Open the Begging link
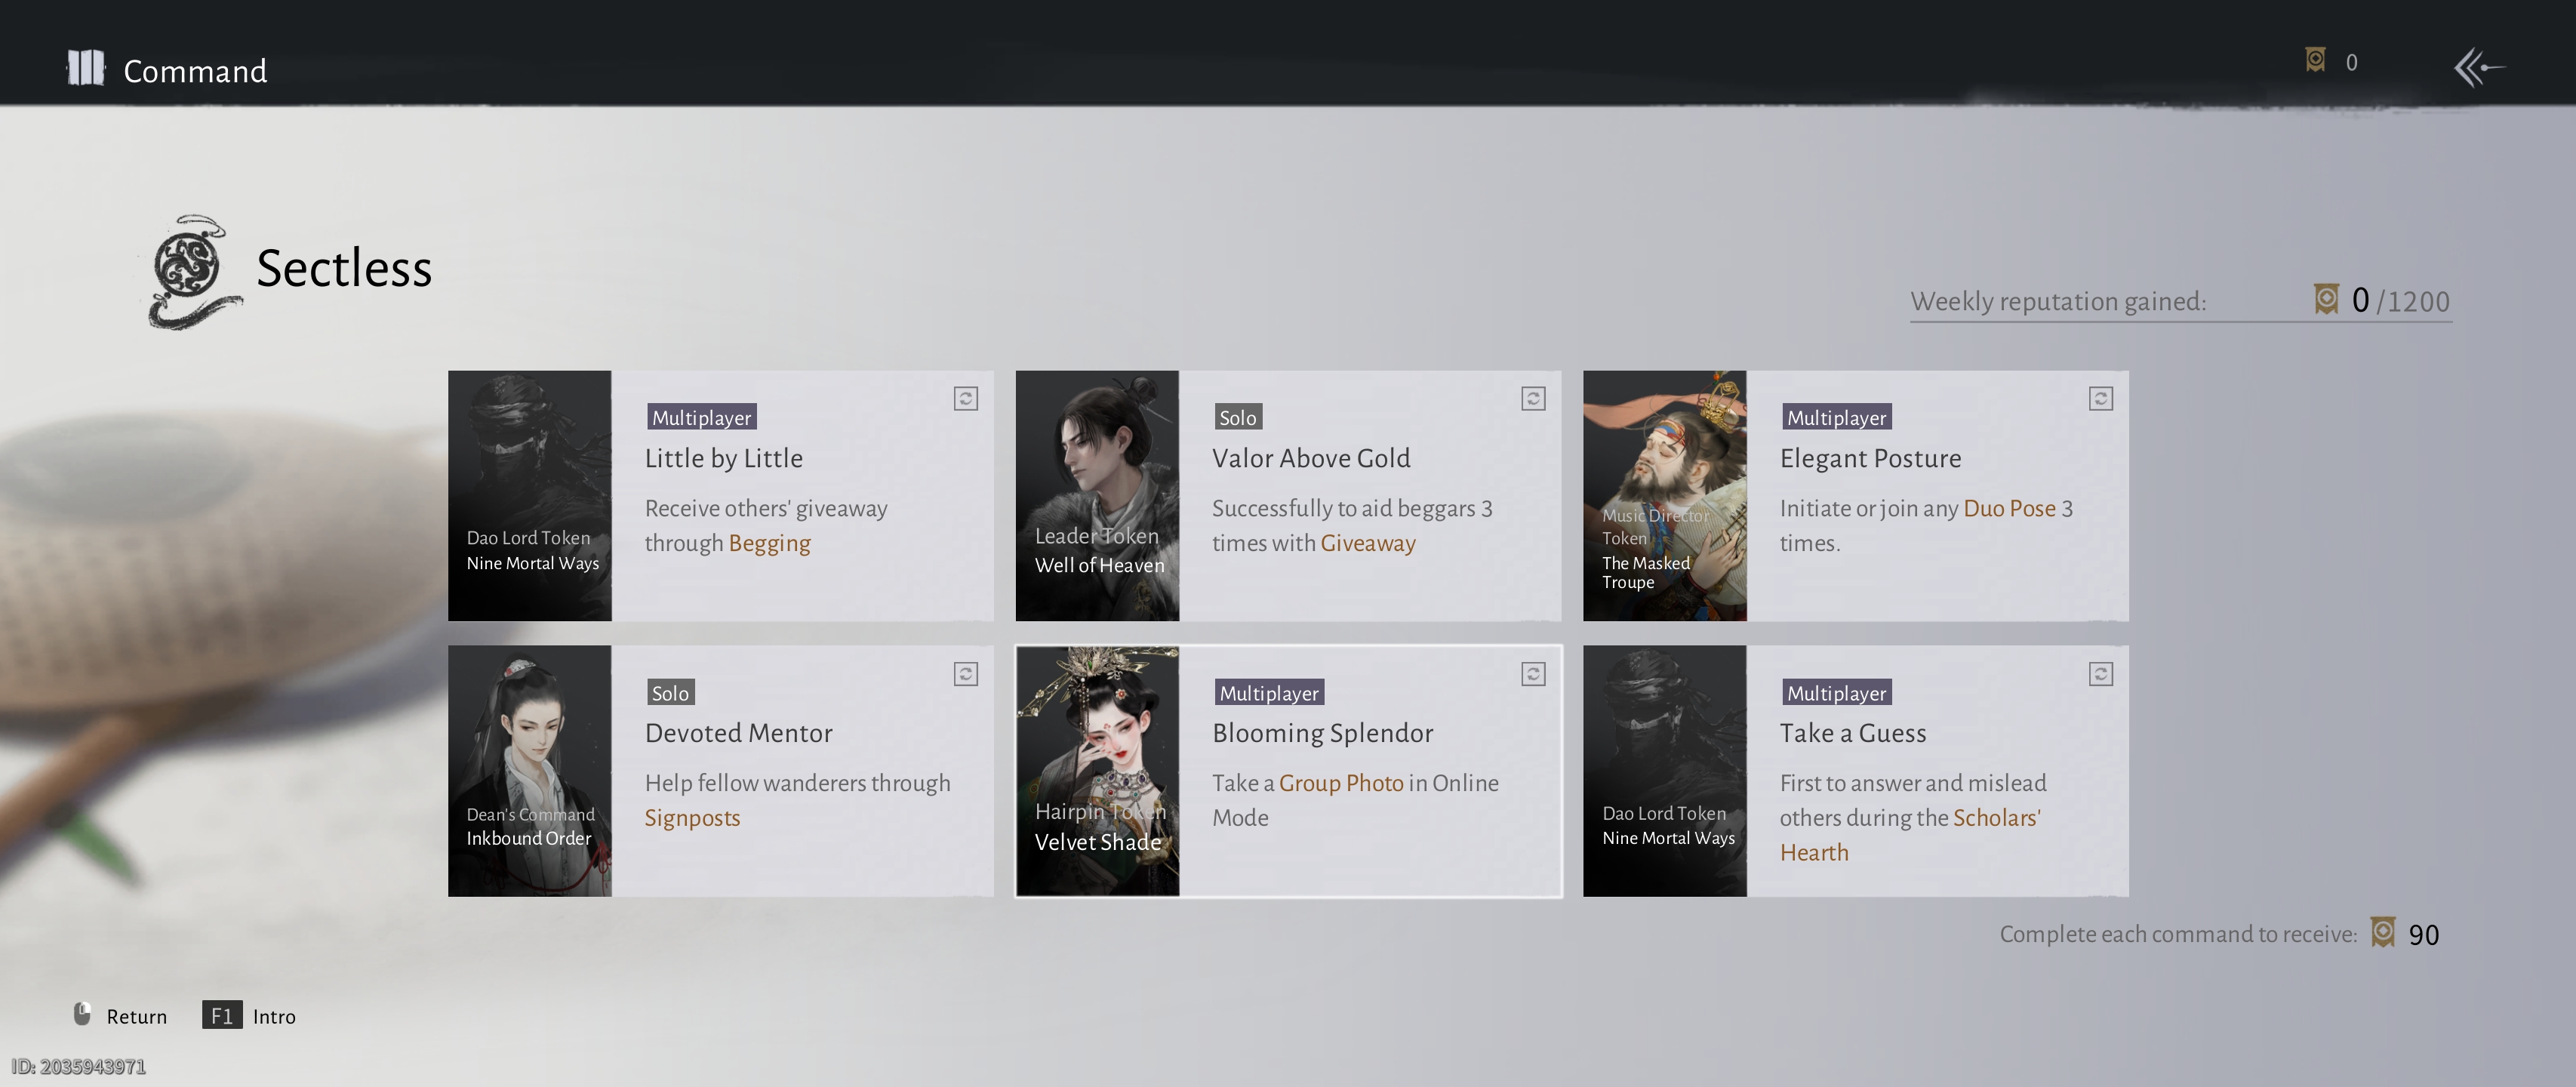Screen dimensions: 2576x1087 point(769,543)
